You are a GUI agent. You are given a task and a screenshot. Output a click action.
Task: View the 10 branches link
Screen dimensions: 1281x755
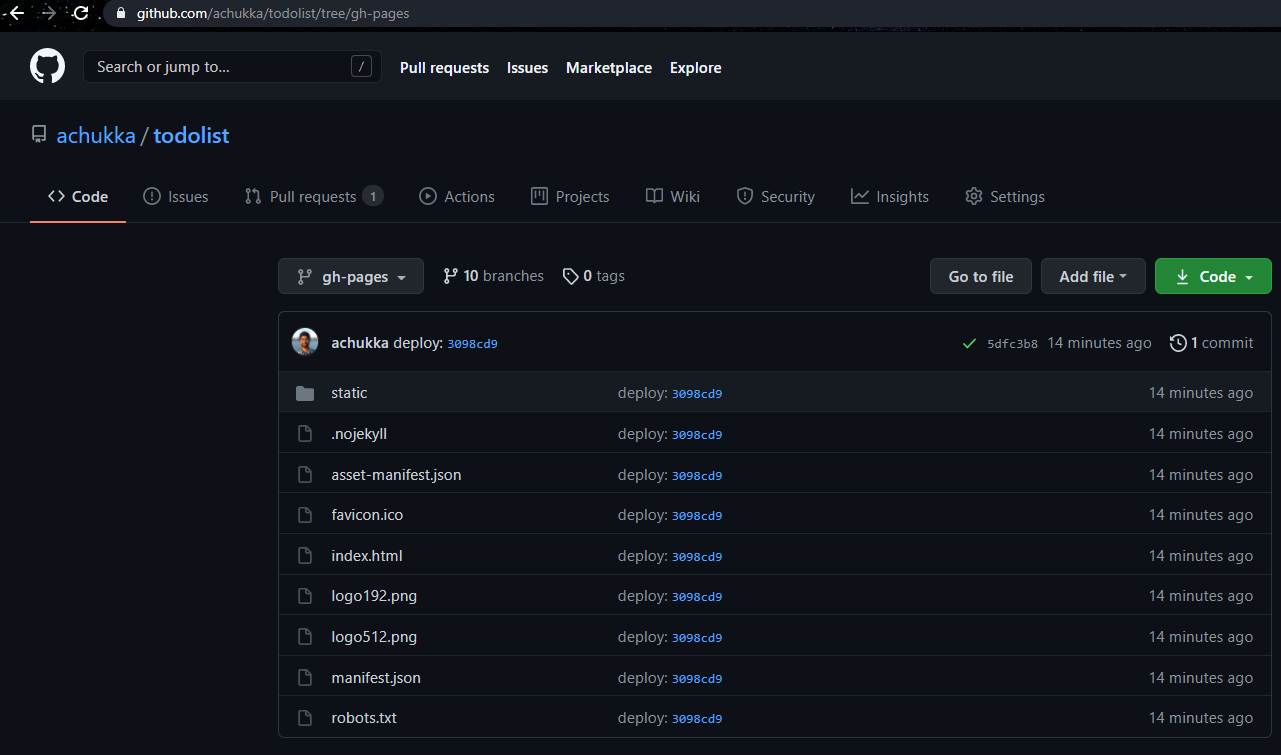click(x=493, y=276)
